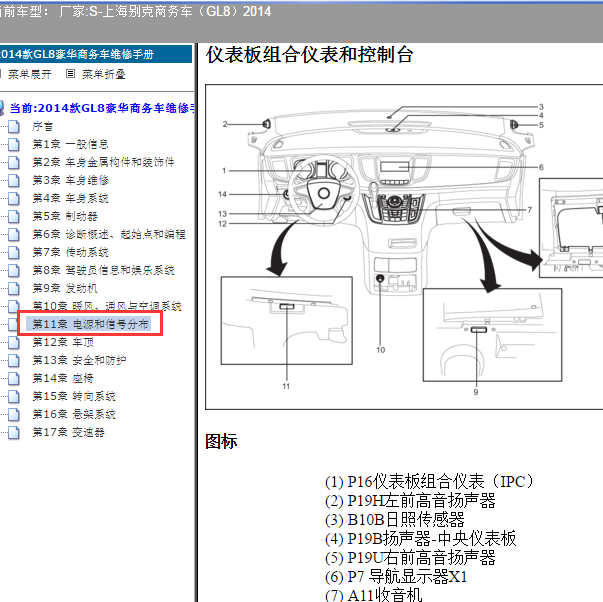The width and height of the screenshot is (603, 602).
Task: Open 第1章 一般信息
Action: tap(70, 144)
